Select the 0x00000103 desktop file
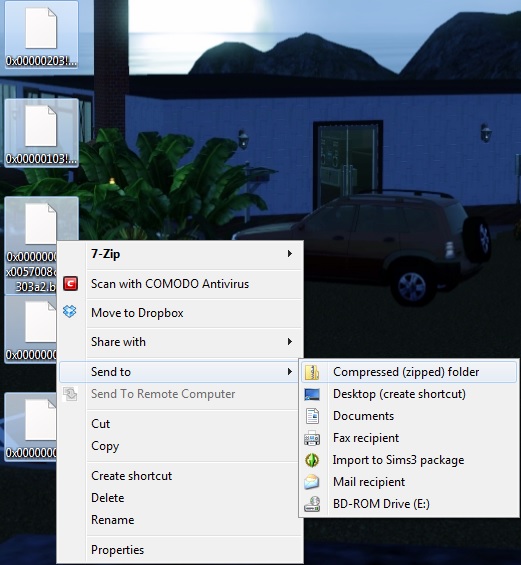The image size is (521, 565). pyautogui.click(x=41, y=133)
